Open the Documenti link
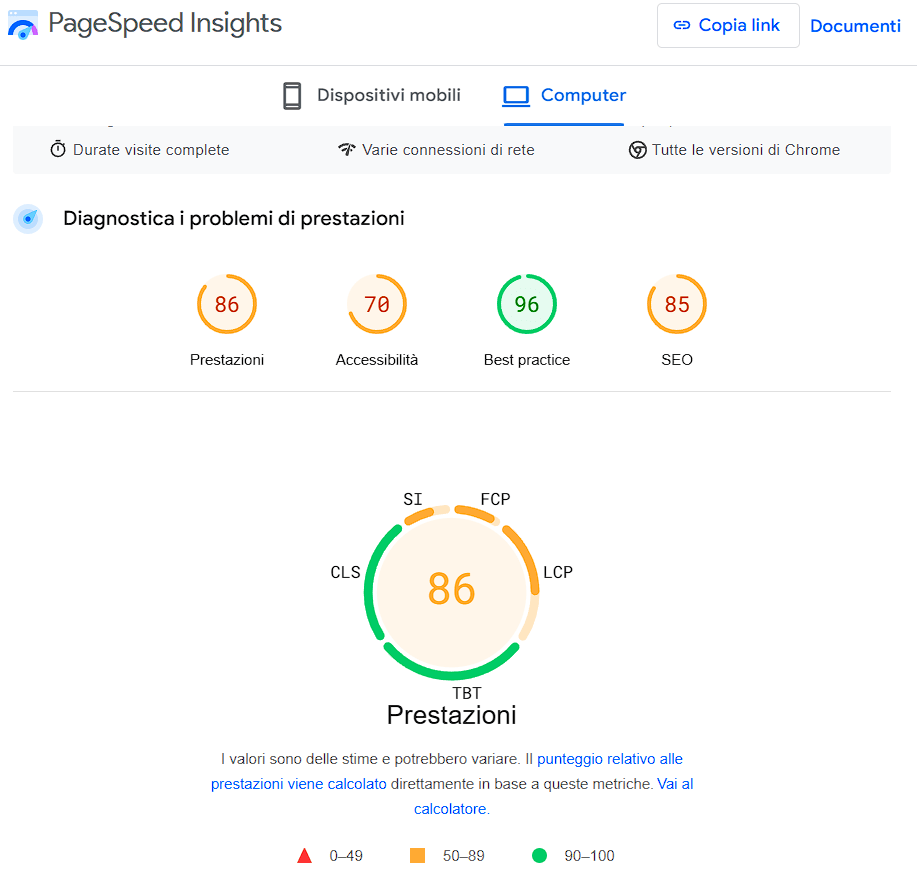917x877 pixels. tap(855, 26)
